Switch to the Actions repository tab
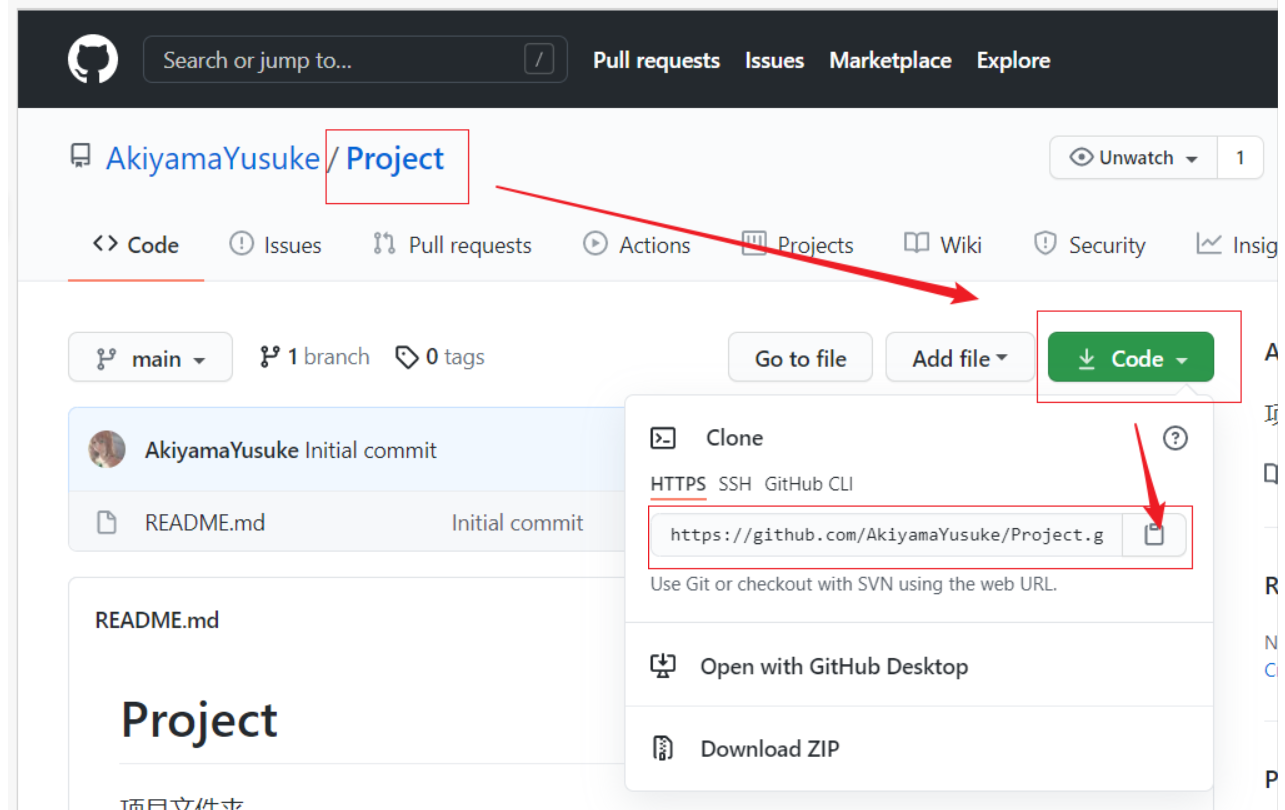This screenshot has height=810, width=1285. tap(637, 245)
